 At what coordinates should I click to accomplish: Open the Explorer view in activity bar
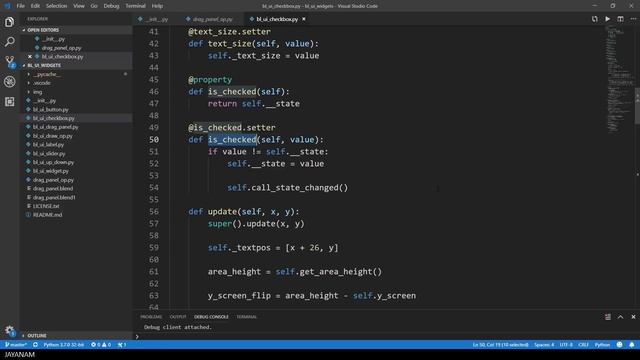click(x=9, y=22)
